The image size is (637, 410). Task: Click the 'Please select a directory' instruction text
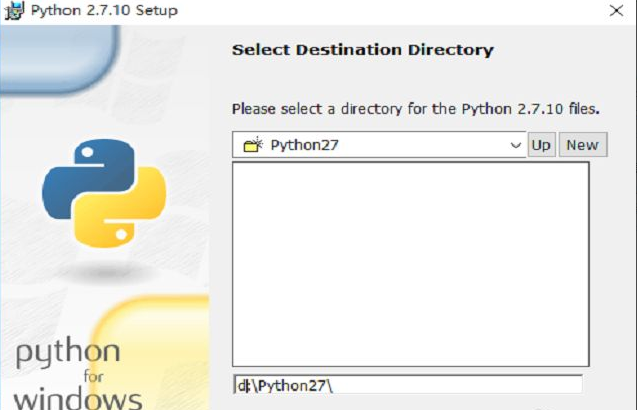415,108
